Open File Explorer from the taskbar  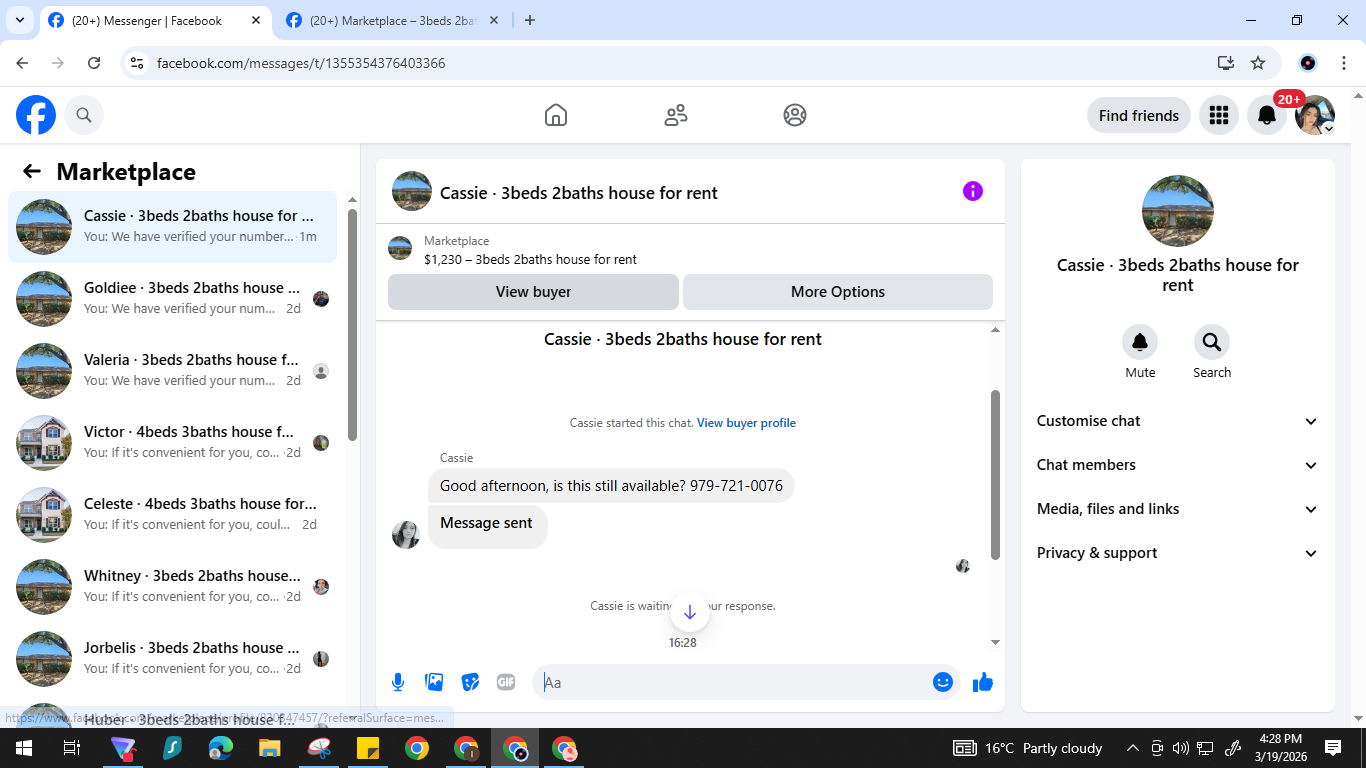(x=270, y=748)
